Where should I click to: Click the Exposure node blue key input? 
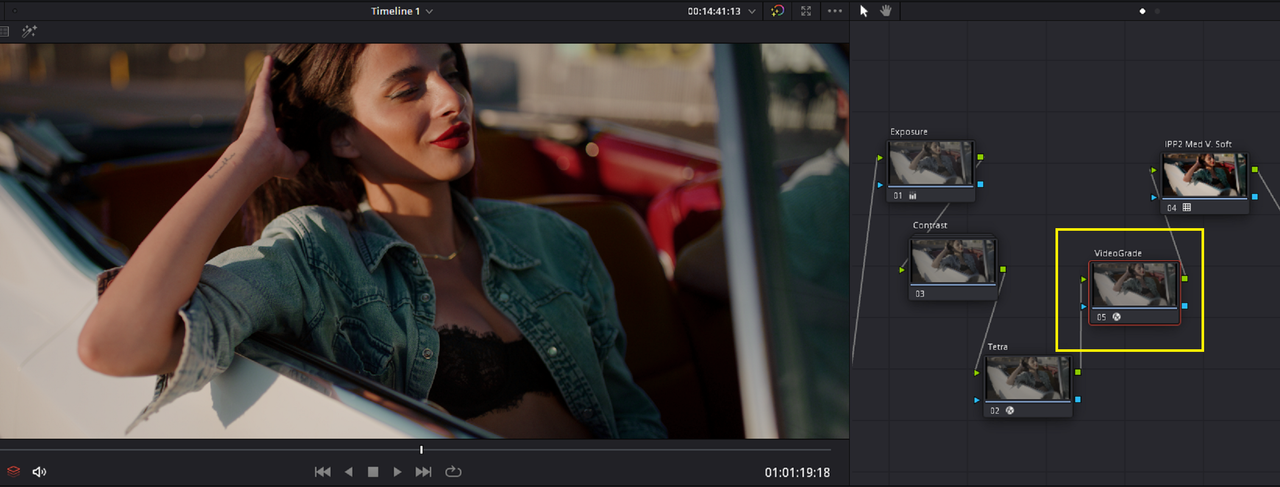[880, 185]
